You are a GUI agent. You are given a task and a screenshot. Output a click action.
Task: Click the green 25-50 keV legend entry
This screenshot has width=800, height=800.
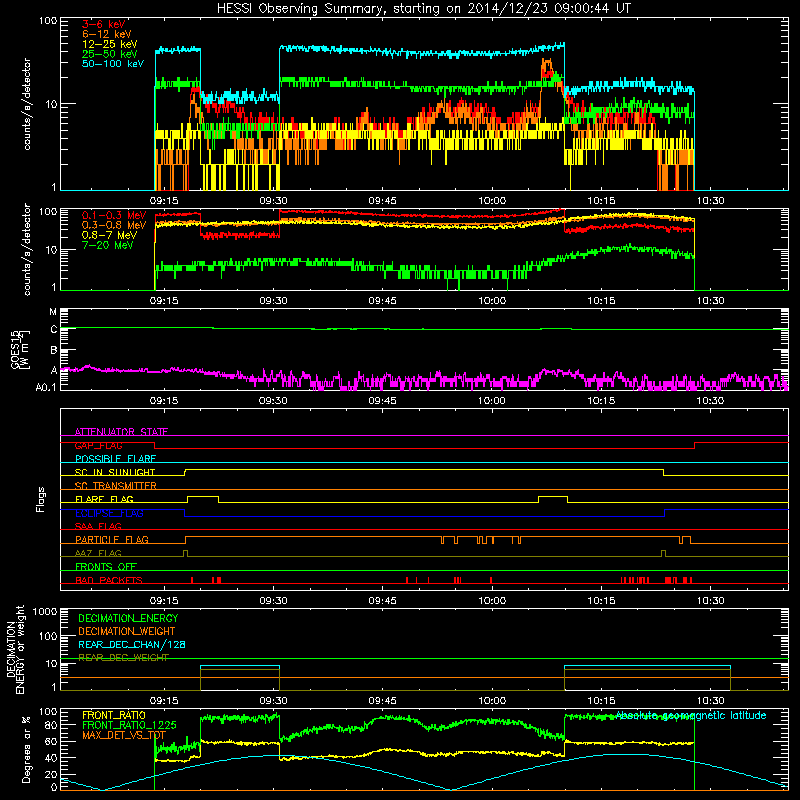[110, 54]
